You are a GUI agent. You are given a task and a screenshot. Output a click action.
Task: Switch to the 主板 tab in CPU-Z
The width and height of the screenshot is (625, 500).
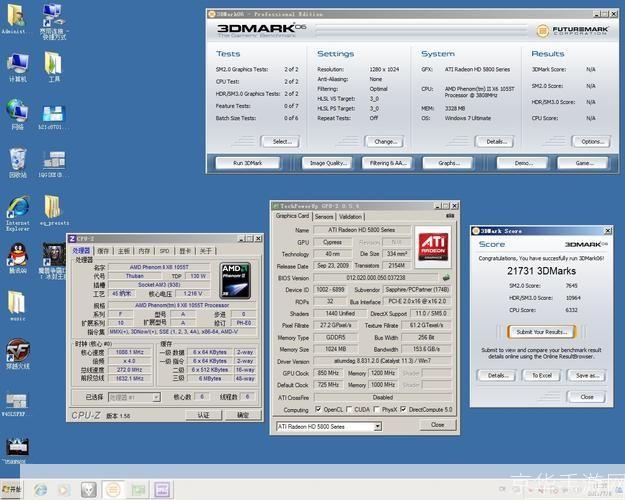coord(124,251)
